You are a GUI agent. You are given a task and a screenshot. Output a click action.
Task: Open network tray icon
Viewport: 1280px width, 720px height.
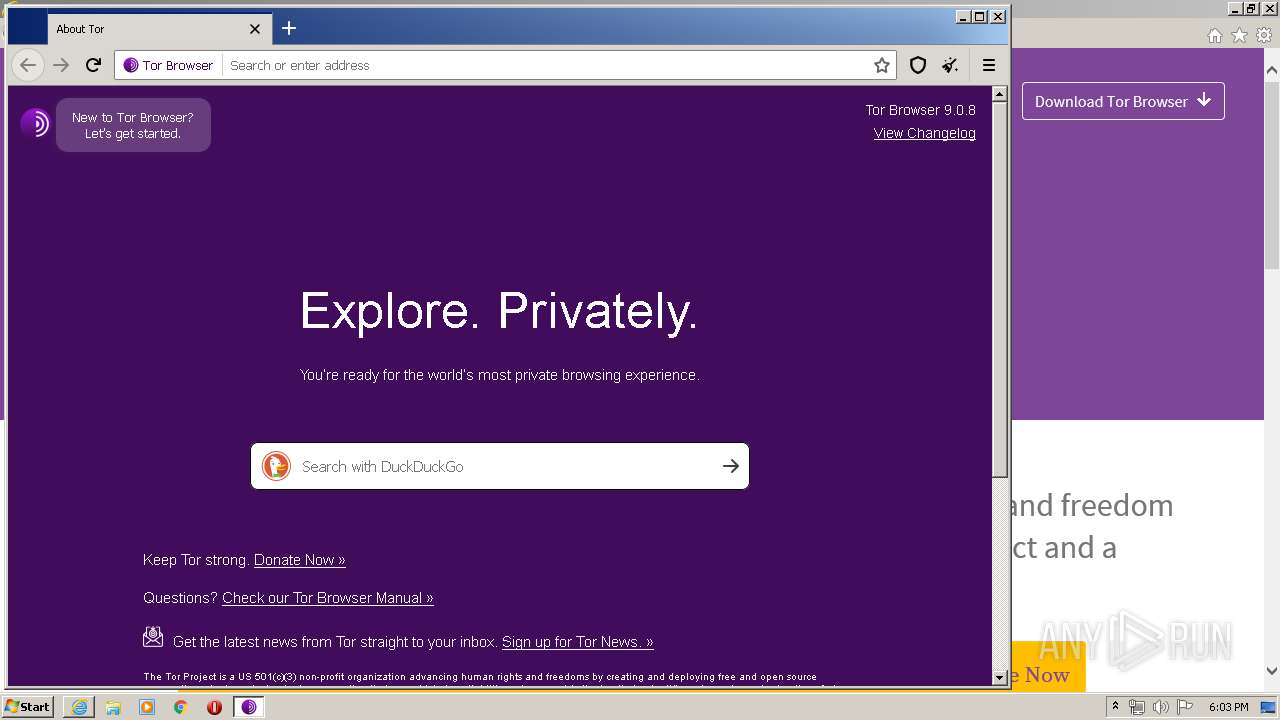[x=1137, y=707]
